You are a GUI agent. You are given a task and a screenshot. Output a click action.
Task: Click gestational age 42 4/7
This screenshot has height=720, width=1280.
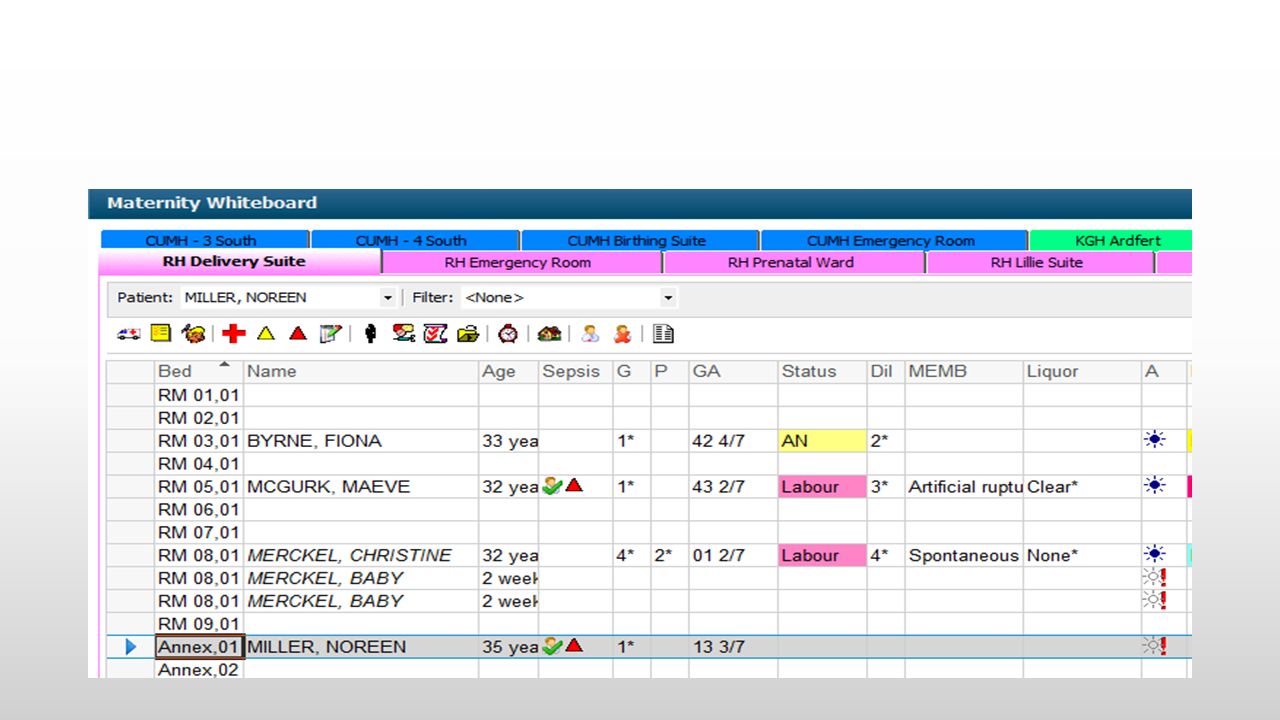tap(718, 441)
